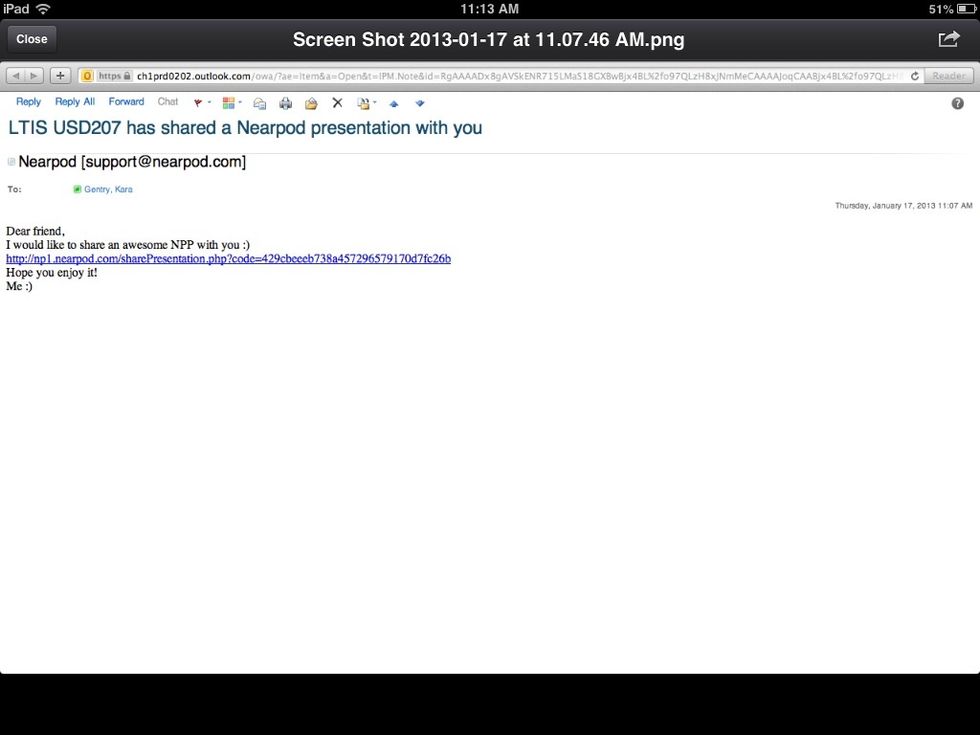The image size is (980, 735).
Task: Move the message to another folder
Action: tap(362, 102)
